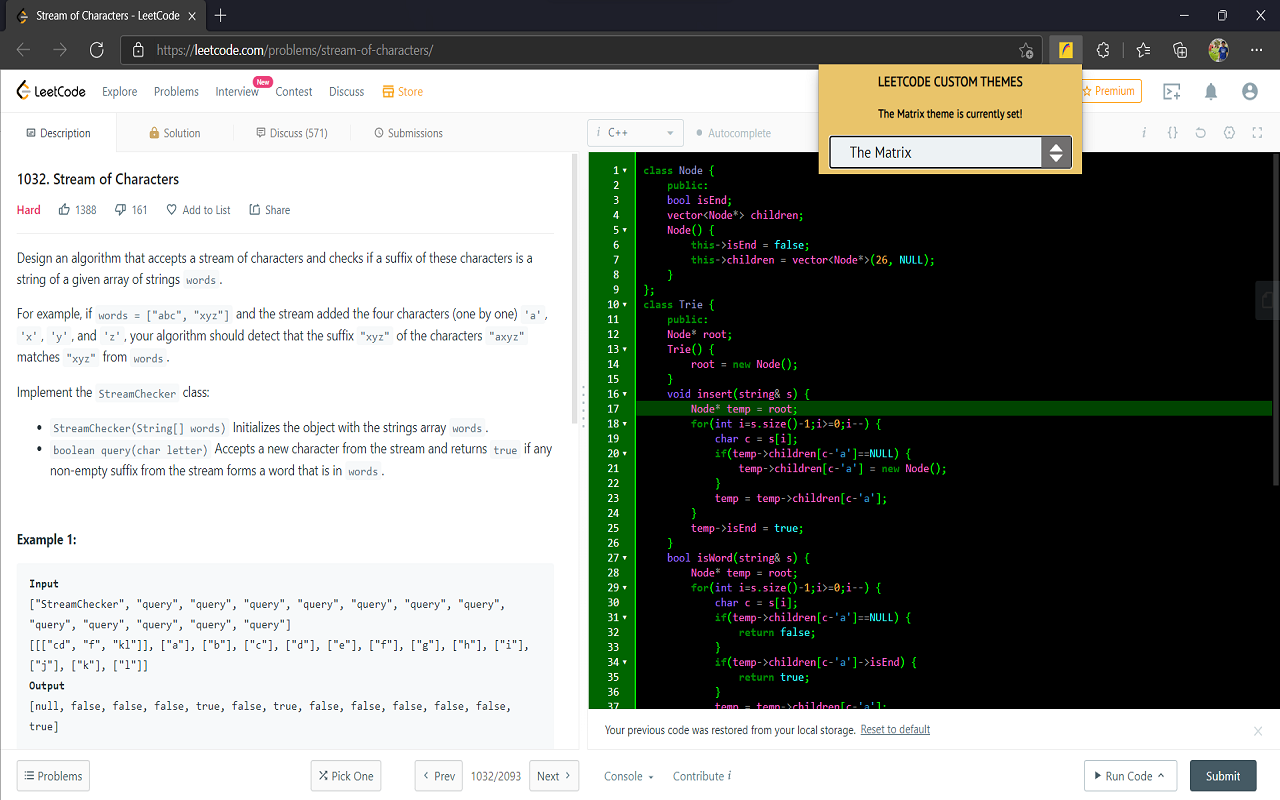Expand the Console panel
1280x800 pixels.
628,776
